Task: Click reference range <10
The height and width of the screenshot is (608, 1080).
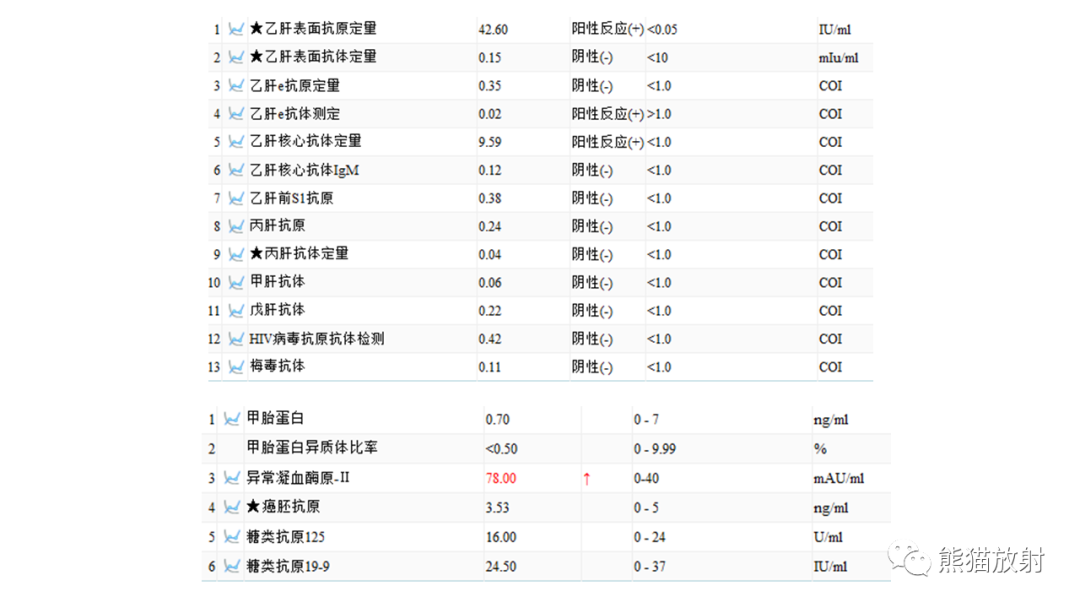Action: point(657,58)
